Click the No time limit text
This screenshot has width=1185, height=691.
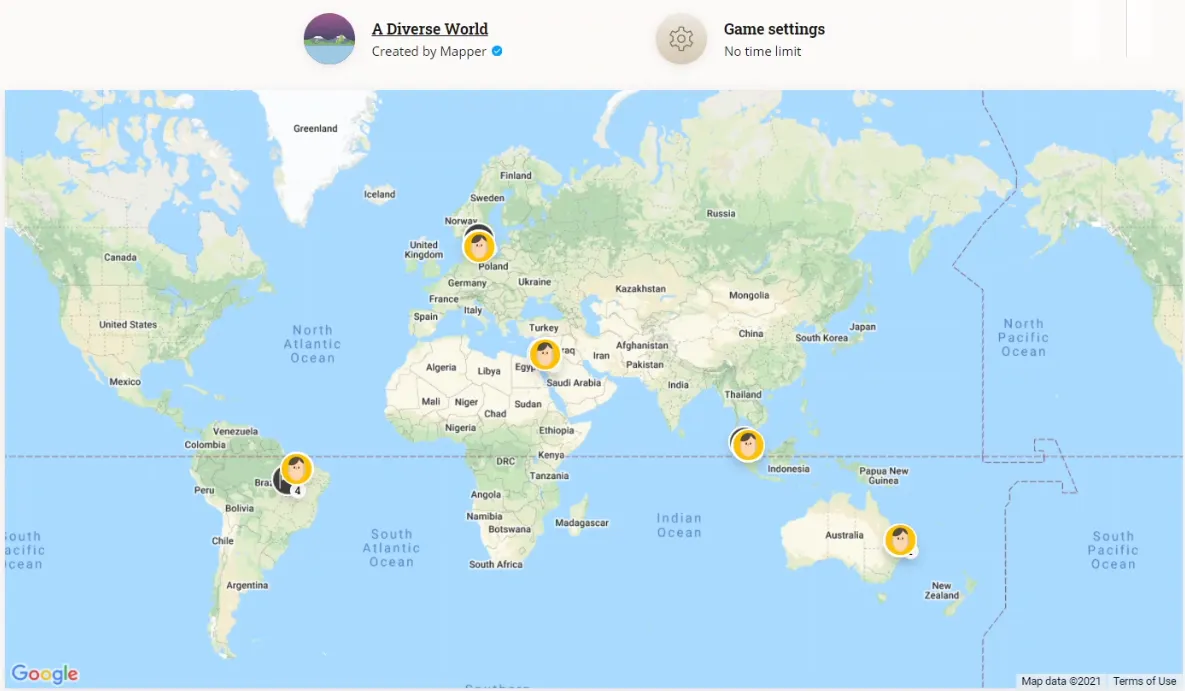pos(762,51)
